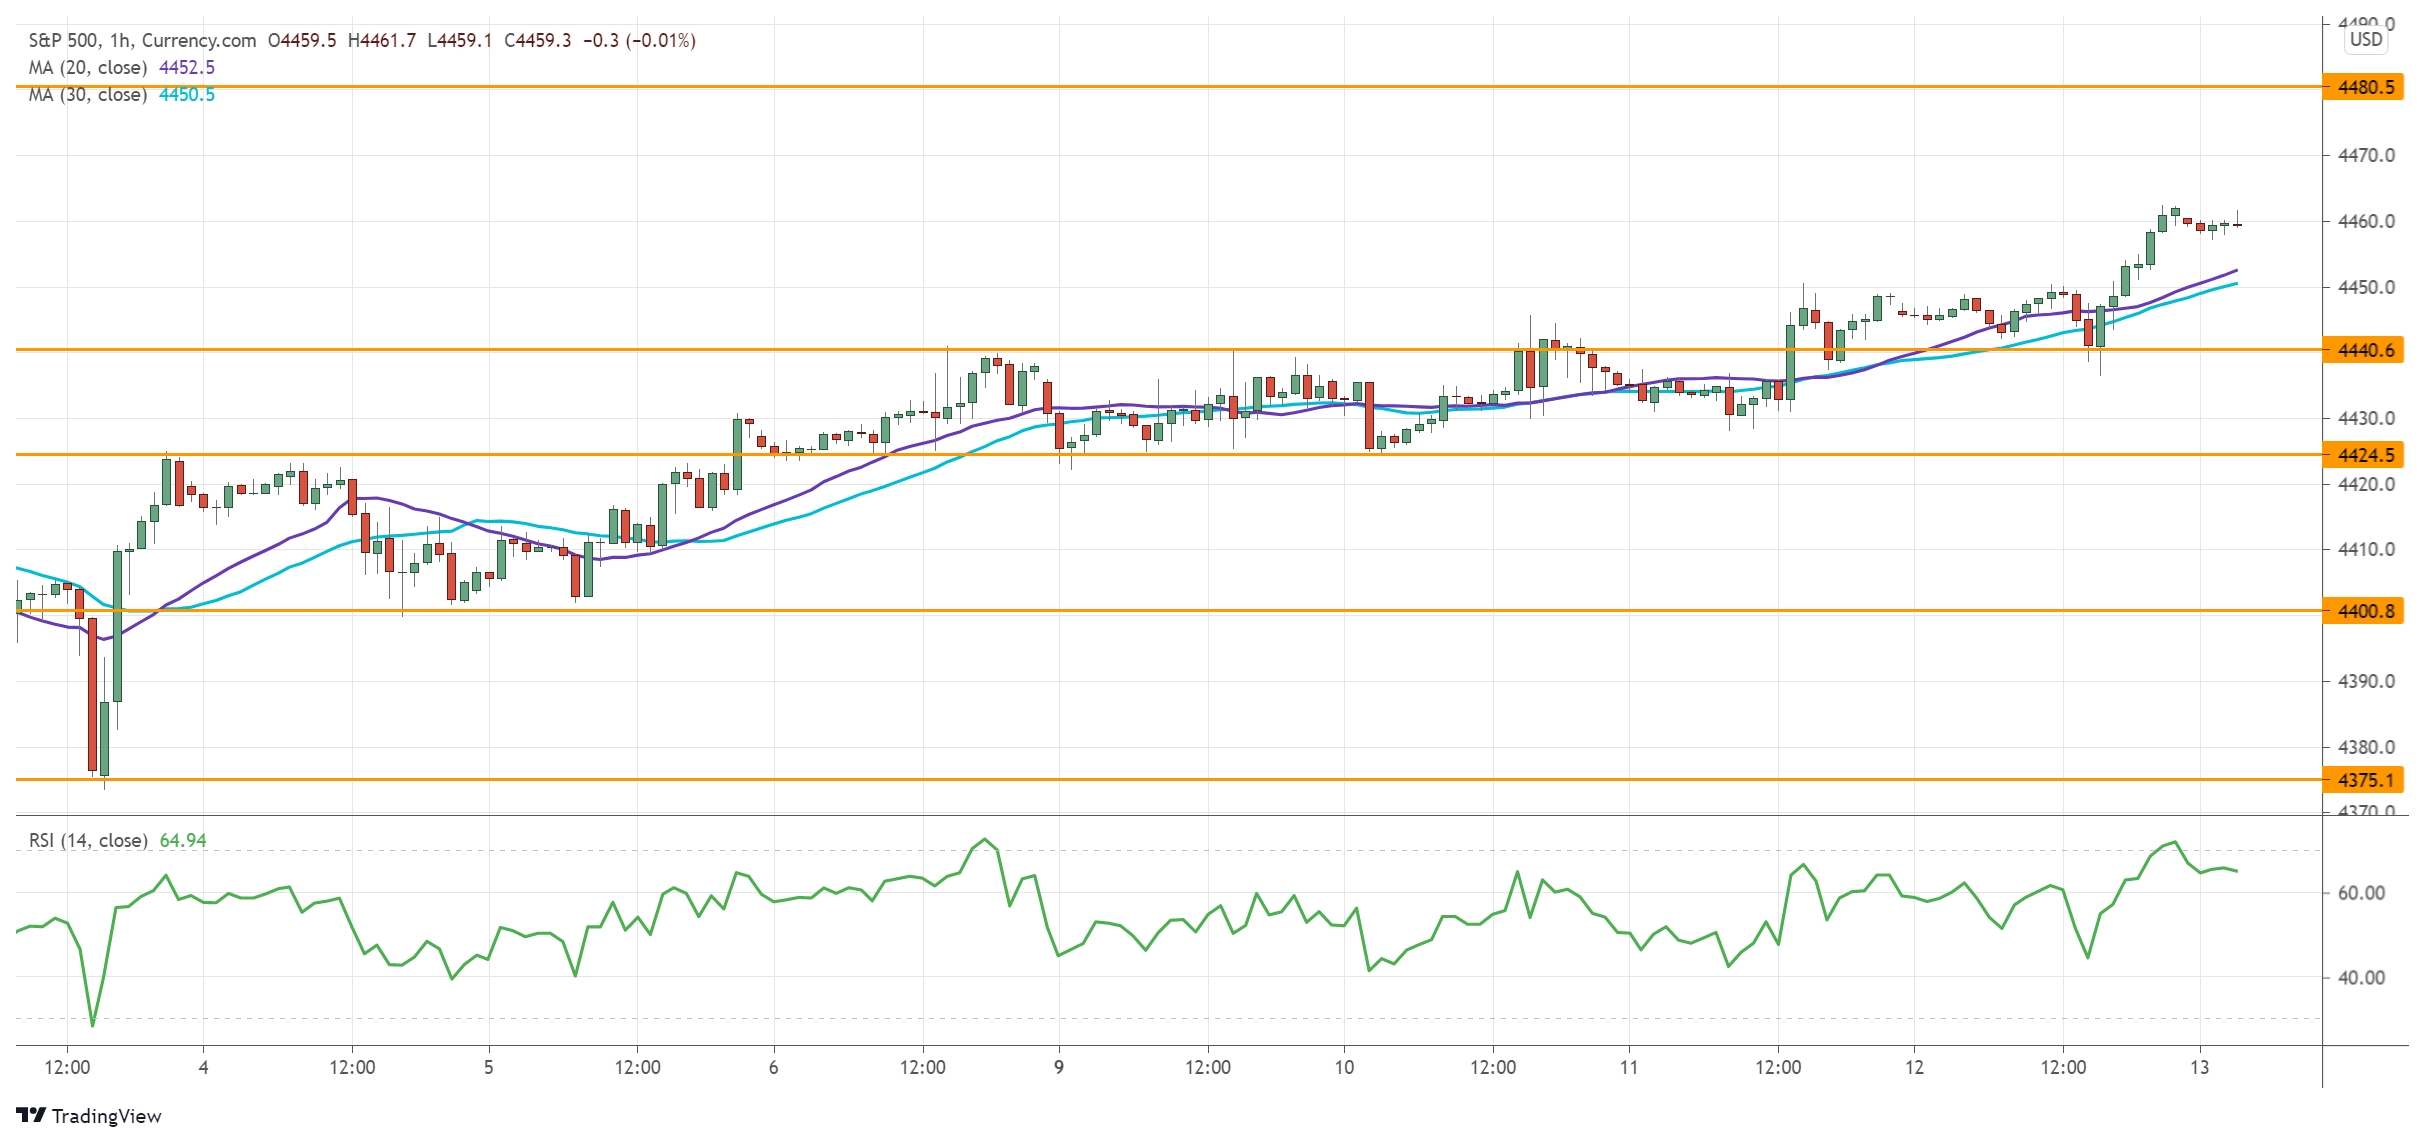Click date label 9 on time axis
This screenshot has width=2425, height=1143.
pyautogui.click(x=1058, y=1067)
